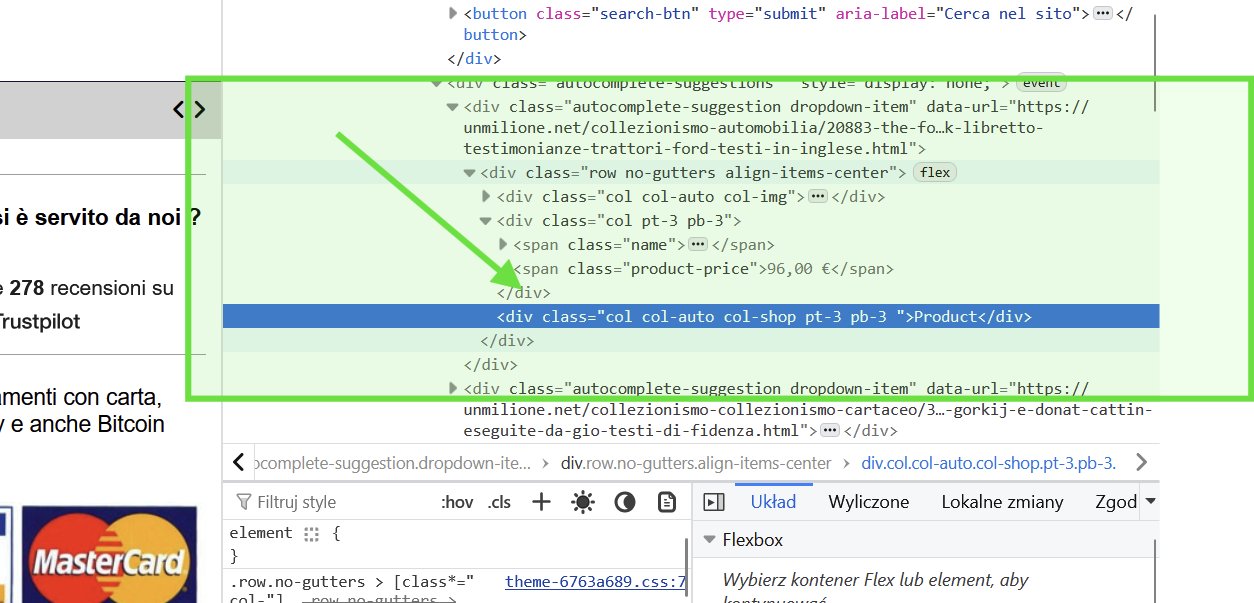
Task: Select the highlighted col-shop Product div line
Action: 691,317
